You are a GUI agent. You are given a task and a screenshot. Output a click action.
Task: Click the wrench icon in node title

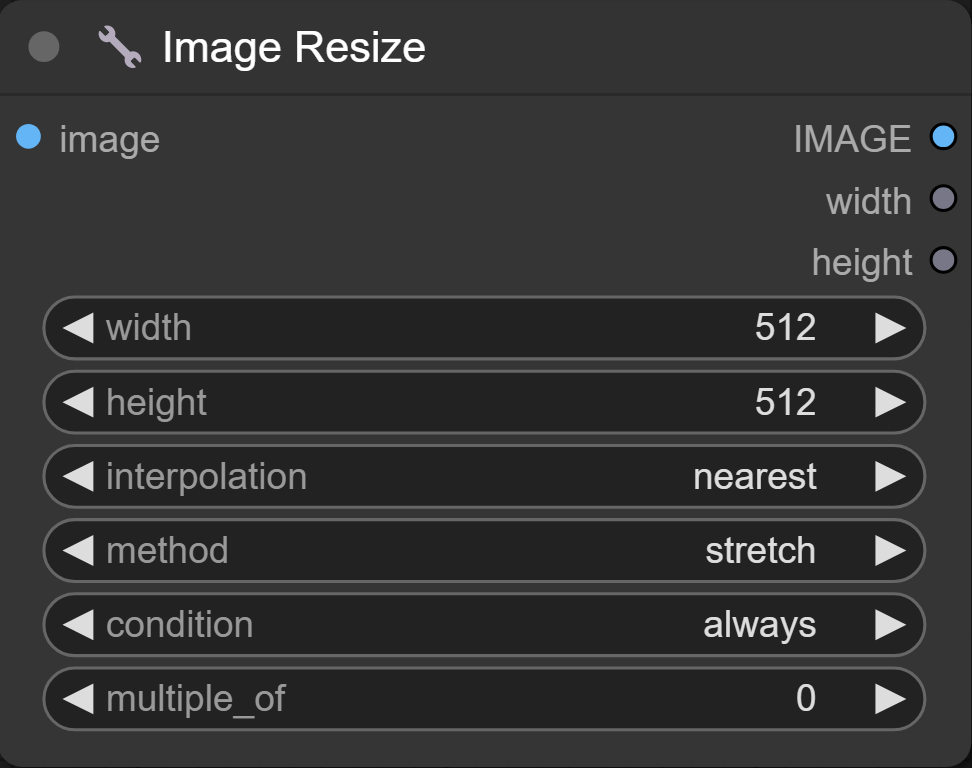[119, 47]
